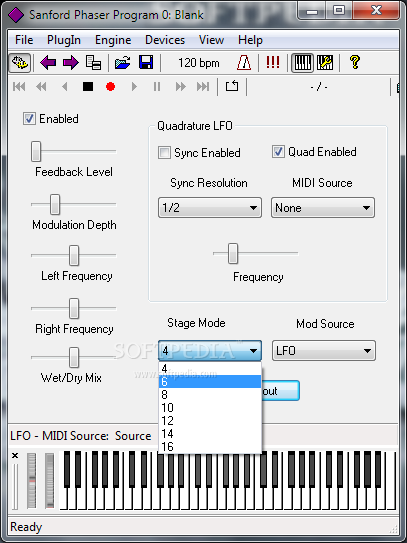Minimize the Sanford Phaser window

[312, 11]
